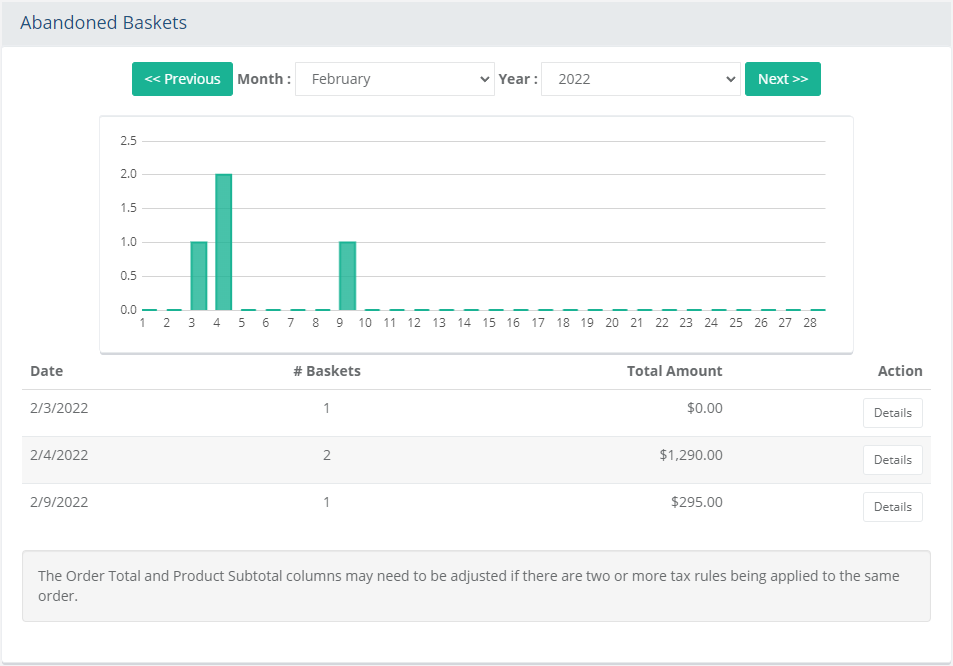Click the chart bar for day 9

(x=347, y=276)
